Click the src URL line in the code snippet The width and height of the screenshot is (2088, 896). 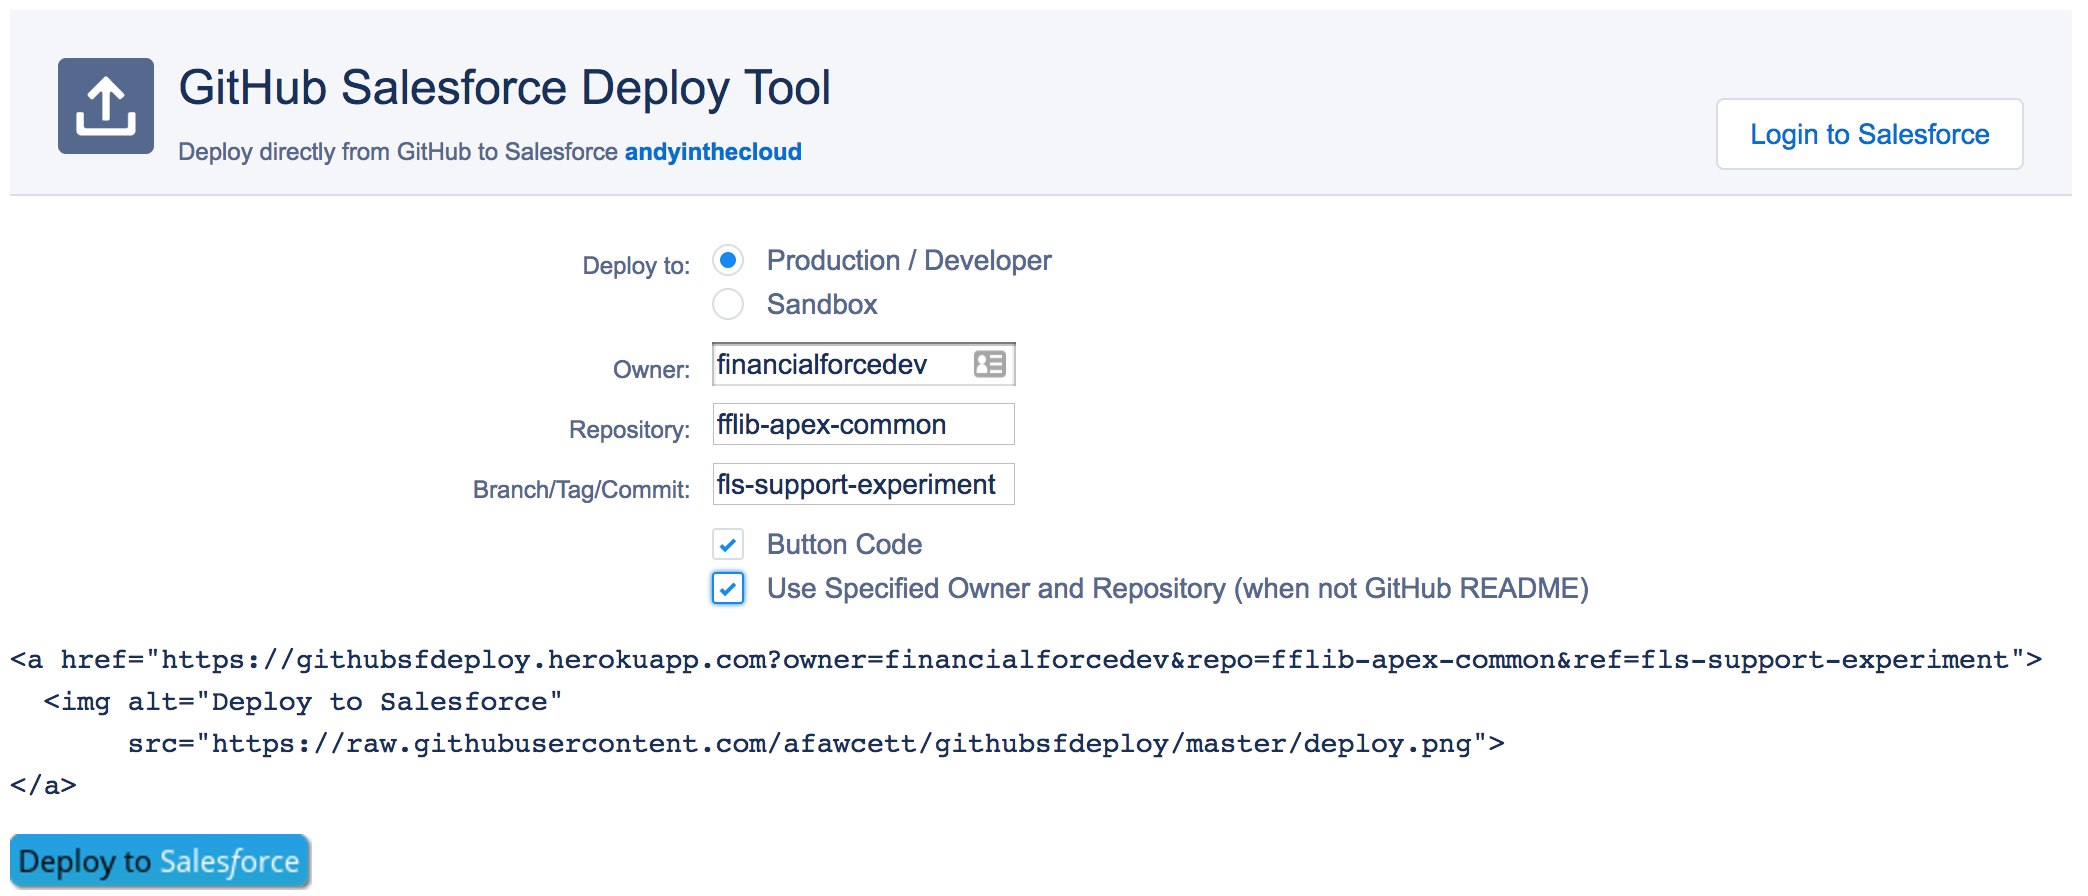(815, 744)
